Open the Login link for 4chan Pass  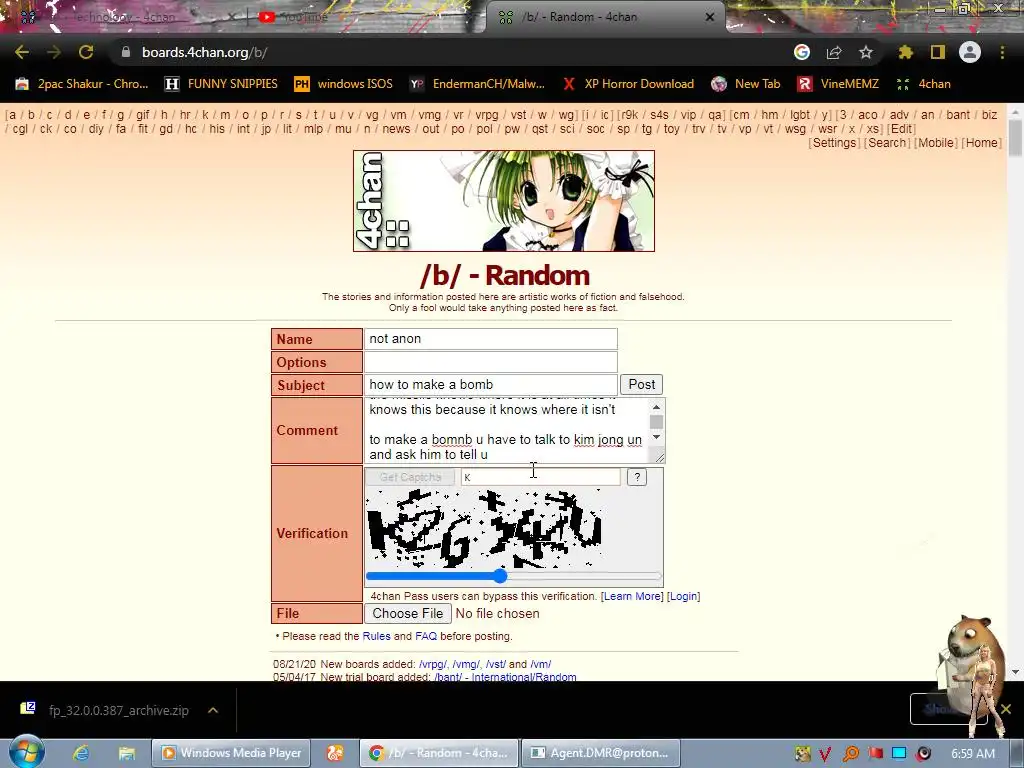pyautogui.click(x=683, y=596)
